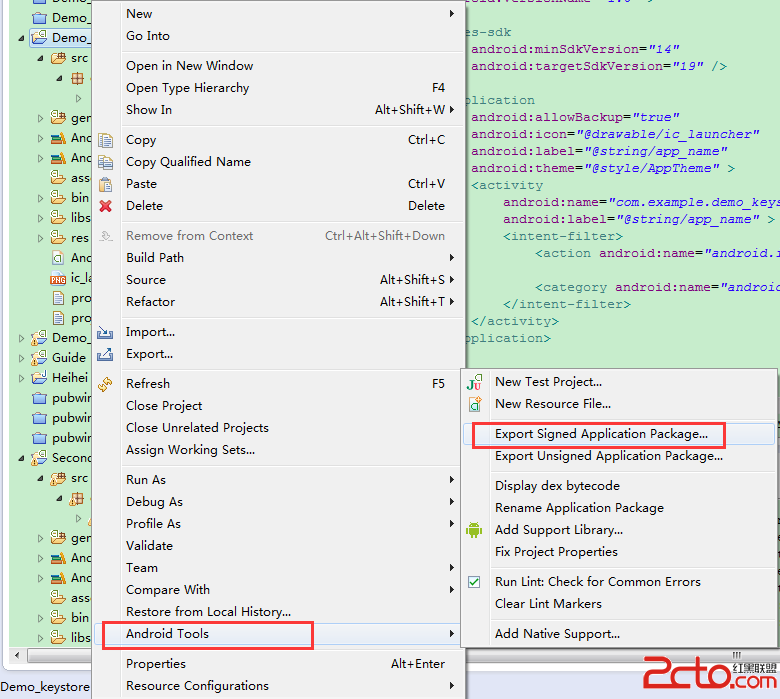Expand the res folder node
Image resolution: width=780 pixels, height=699 pixels.
(40, 238)
